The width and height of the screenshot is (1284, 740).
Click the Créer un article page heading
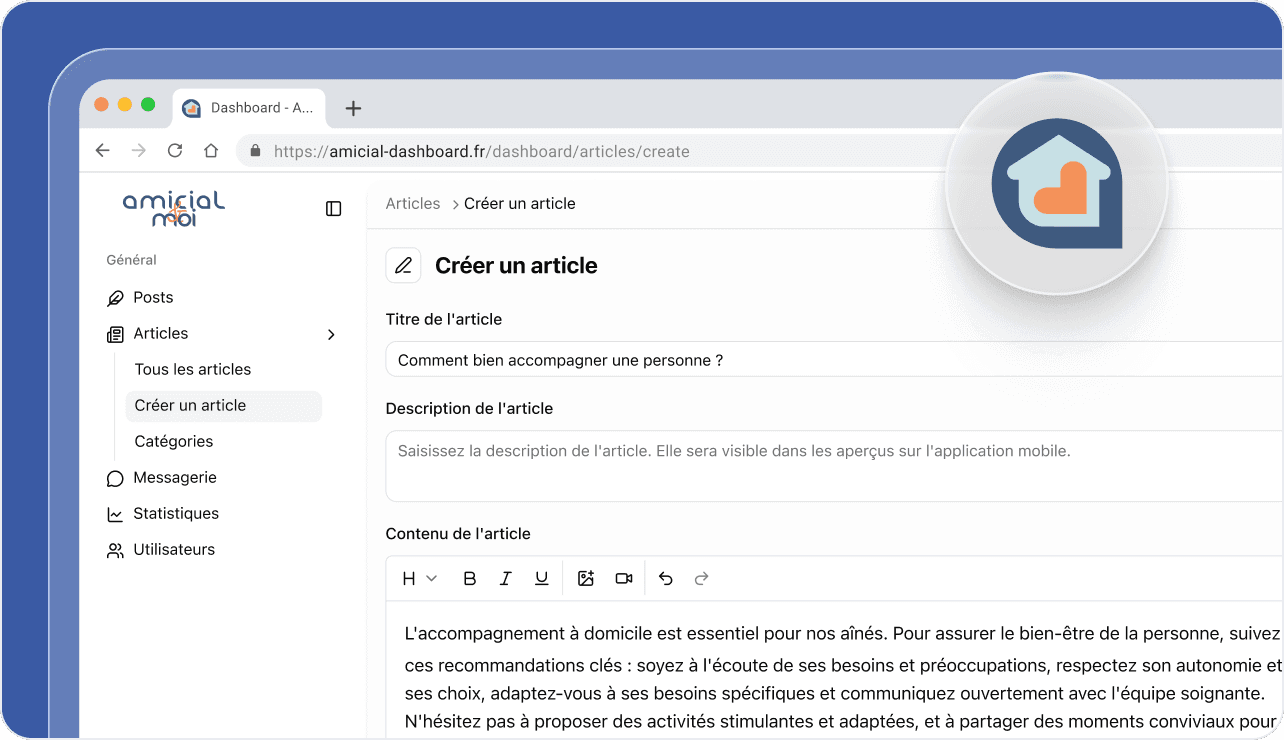(x=516, y=265)
